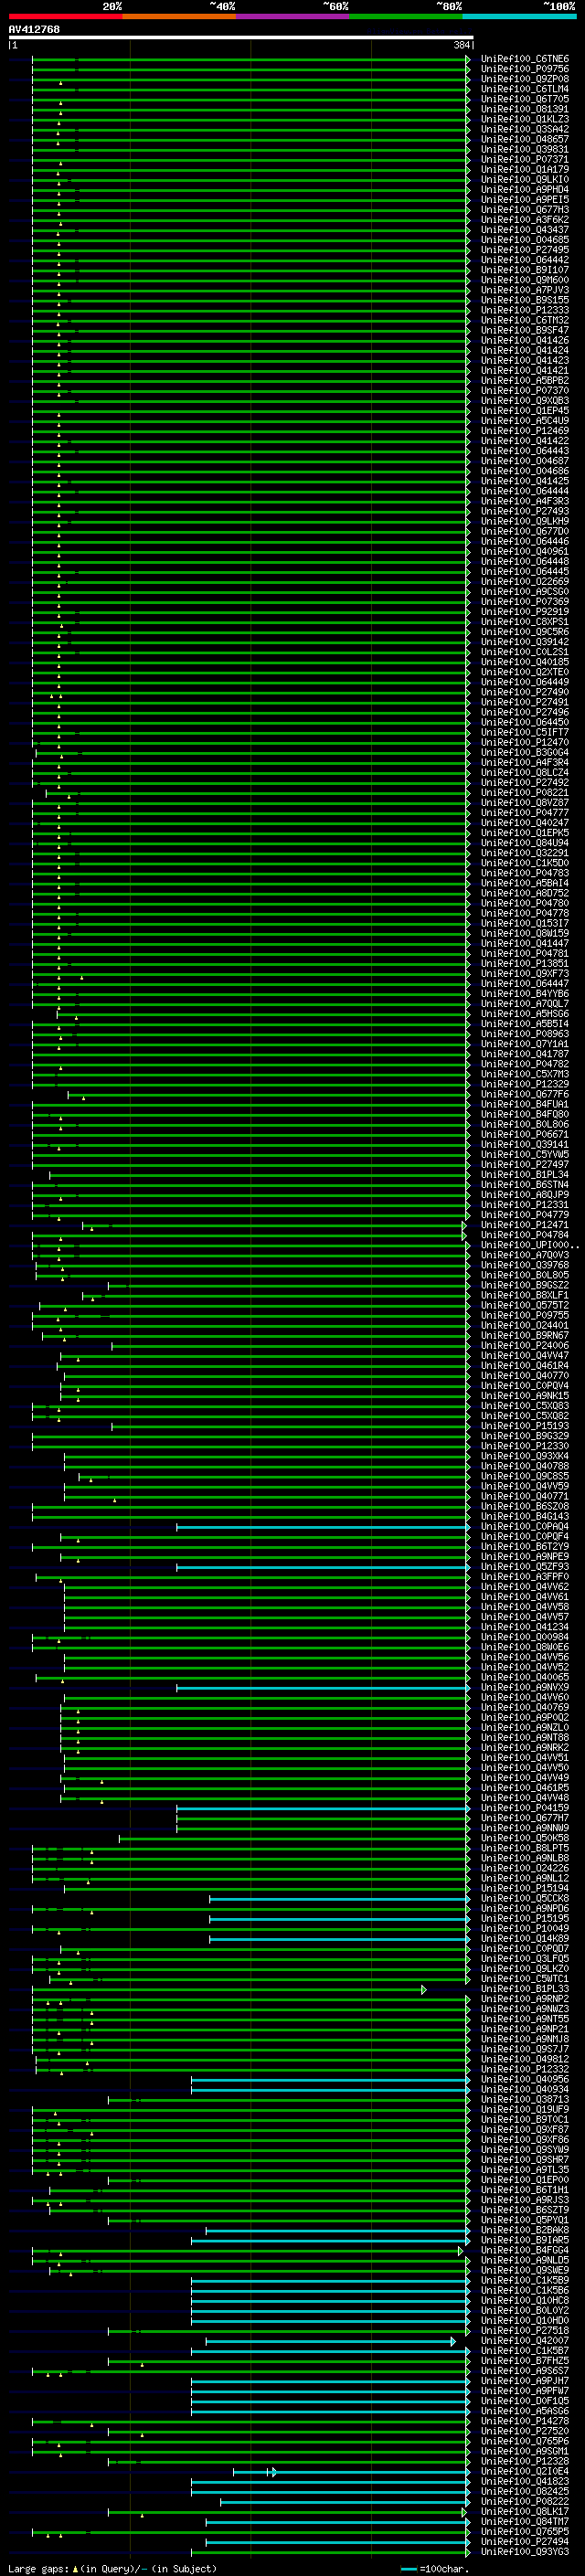
Task: Select UniRef100_P12469 label
Action: pos(525,431)
